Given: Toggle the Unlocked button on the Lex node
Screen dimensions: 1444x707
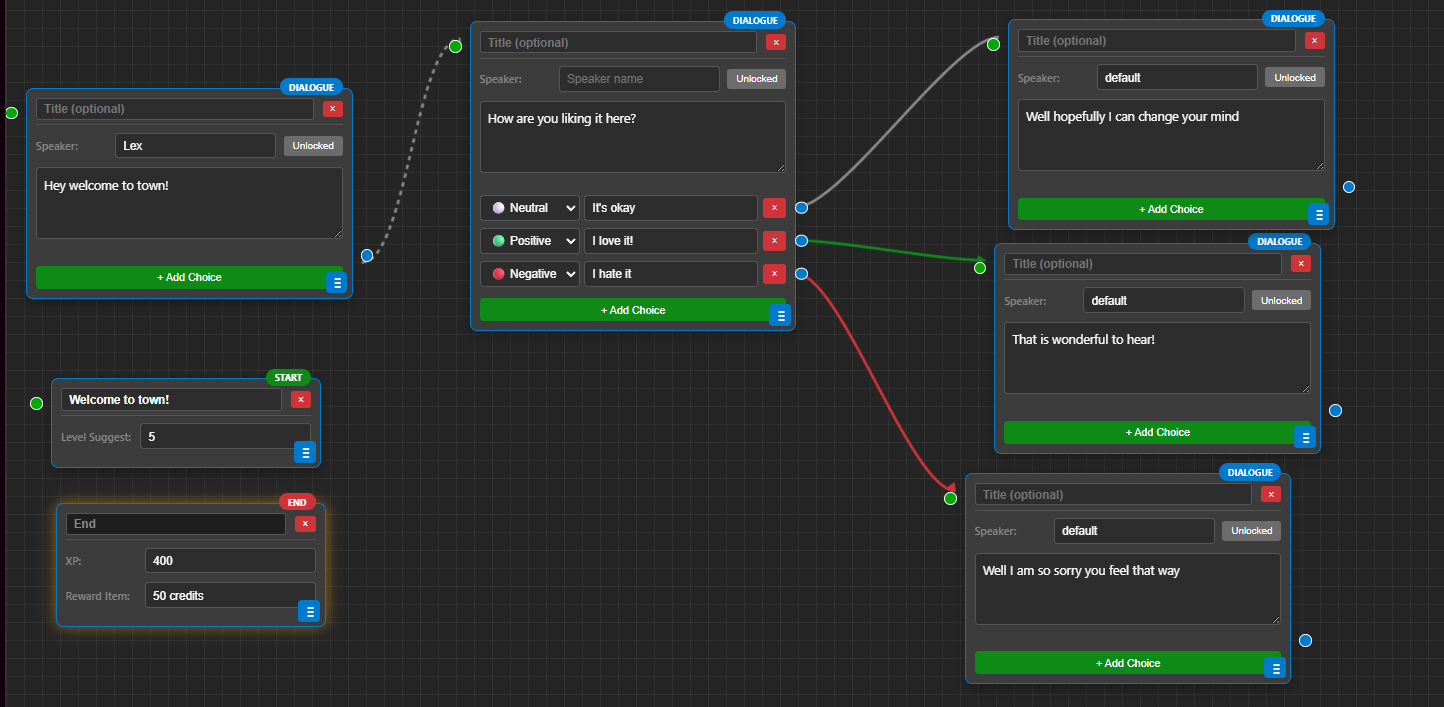Looking at the screenshot, I should coord(313,146).
